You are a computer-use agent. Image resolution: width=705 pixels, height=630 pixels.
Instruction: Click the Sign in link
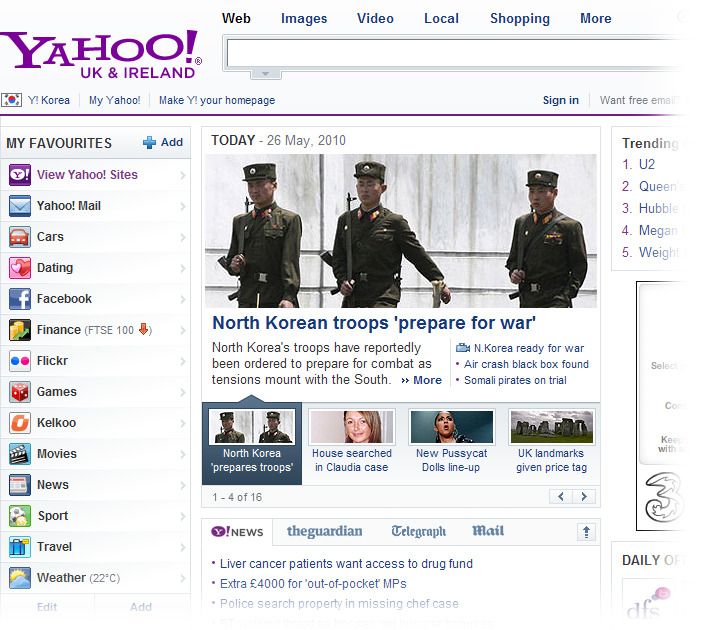tap(561, 100)
